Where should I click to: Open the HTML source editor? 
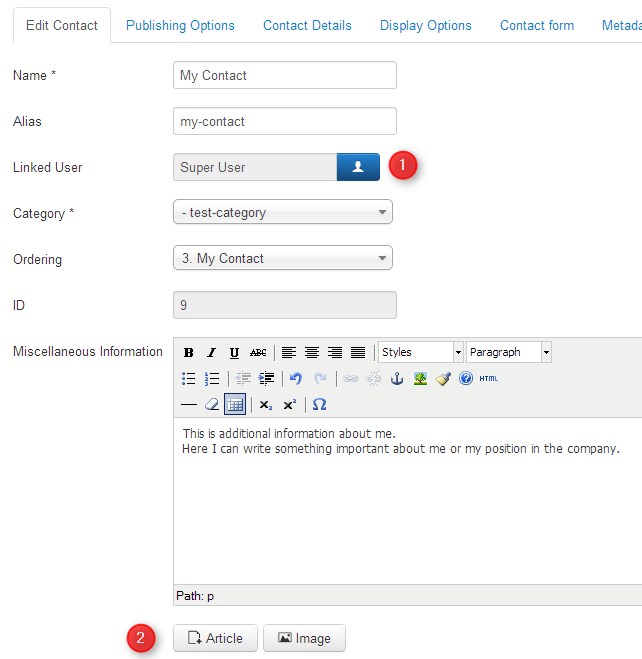pos(489,379)
